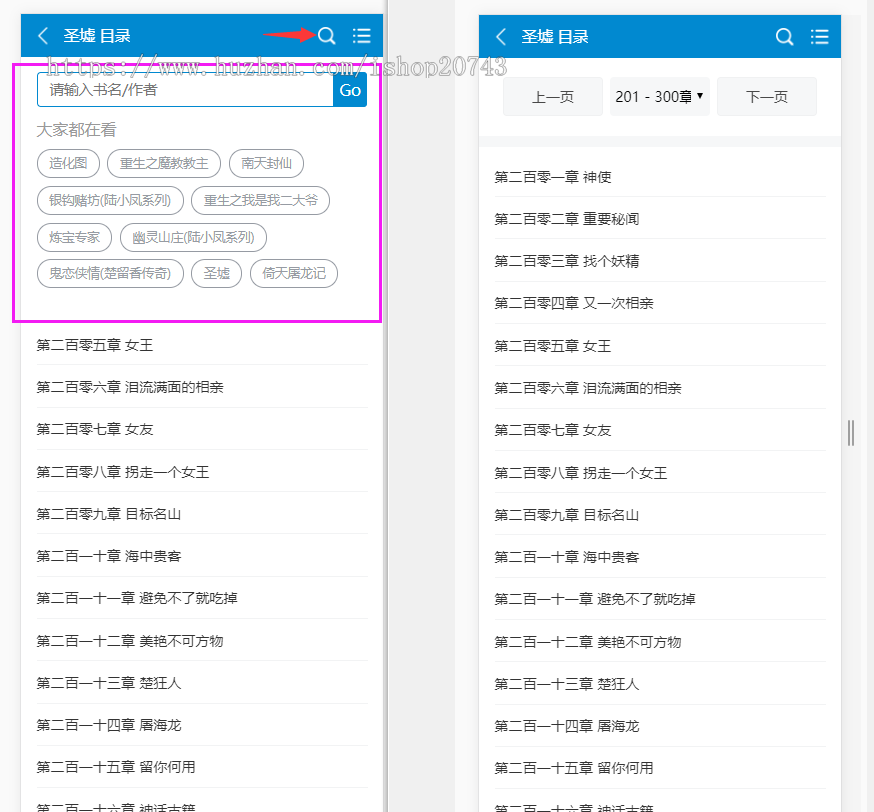Open chapter 第二百零一章 神使
The height and width of the screenshot is (812, 874).
point(553,177)
